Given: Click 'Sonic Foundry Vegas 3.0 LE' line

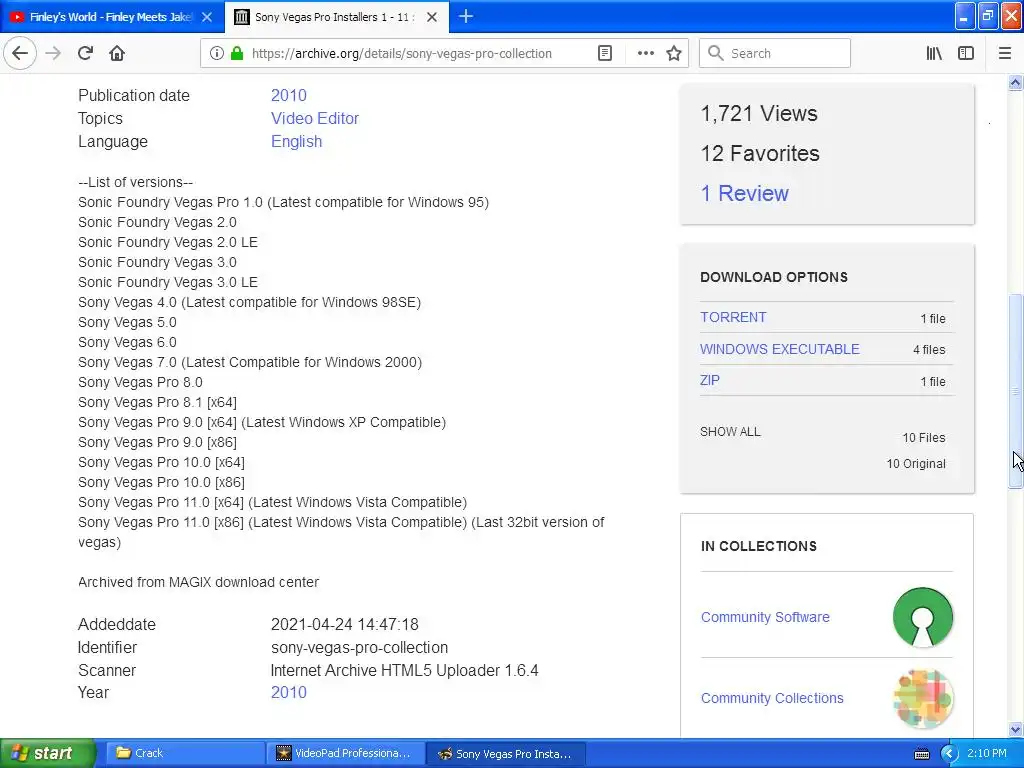Looking at the screenshot, I should pyautogui.click(x=168, y=282).
